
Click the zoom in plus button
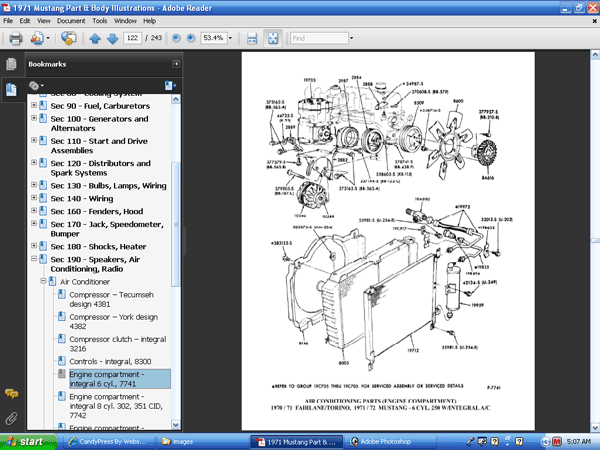(191, 38)
